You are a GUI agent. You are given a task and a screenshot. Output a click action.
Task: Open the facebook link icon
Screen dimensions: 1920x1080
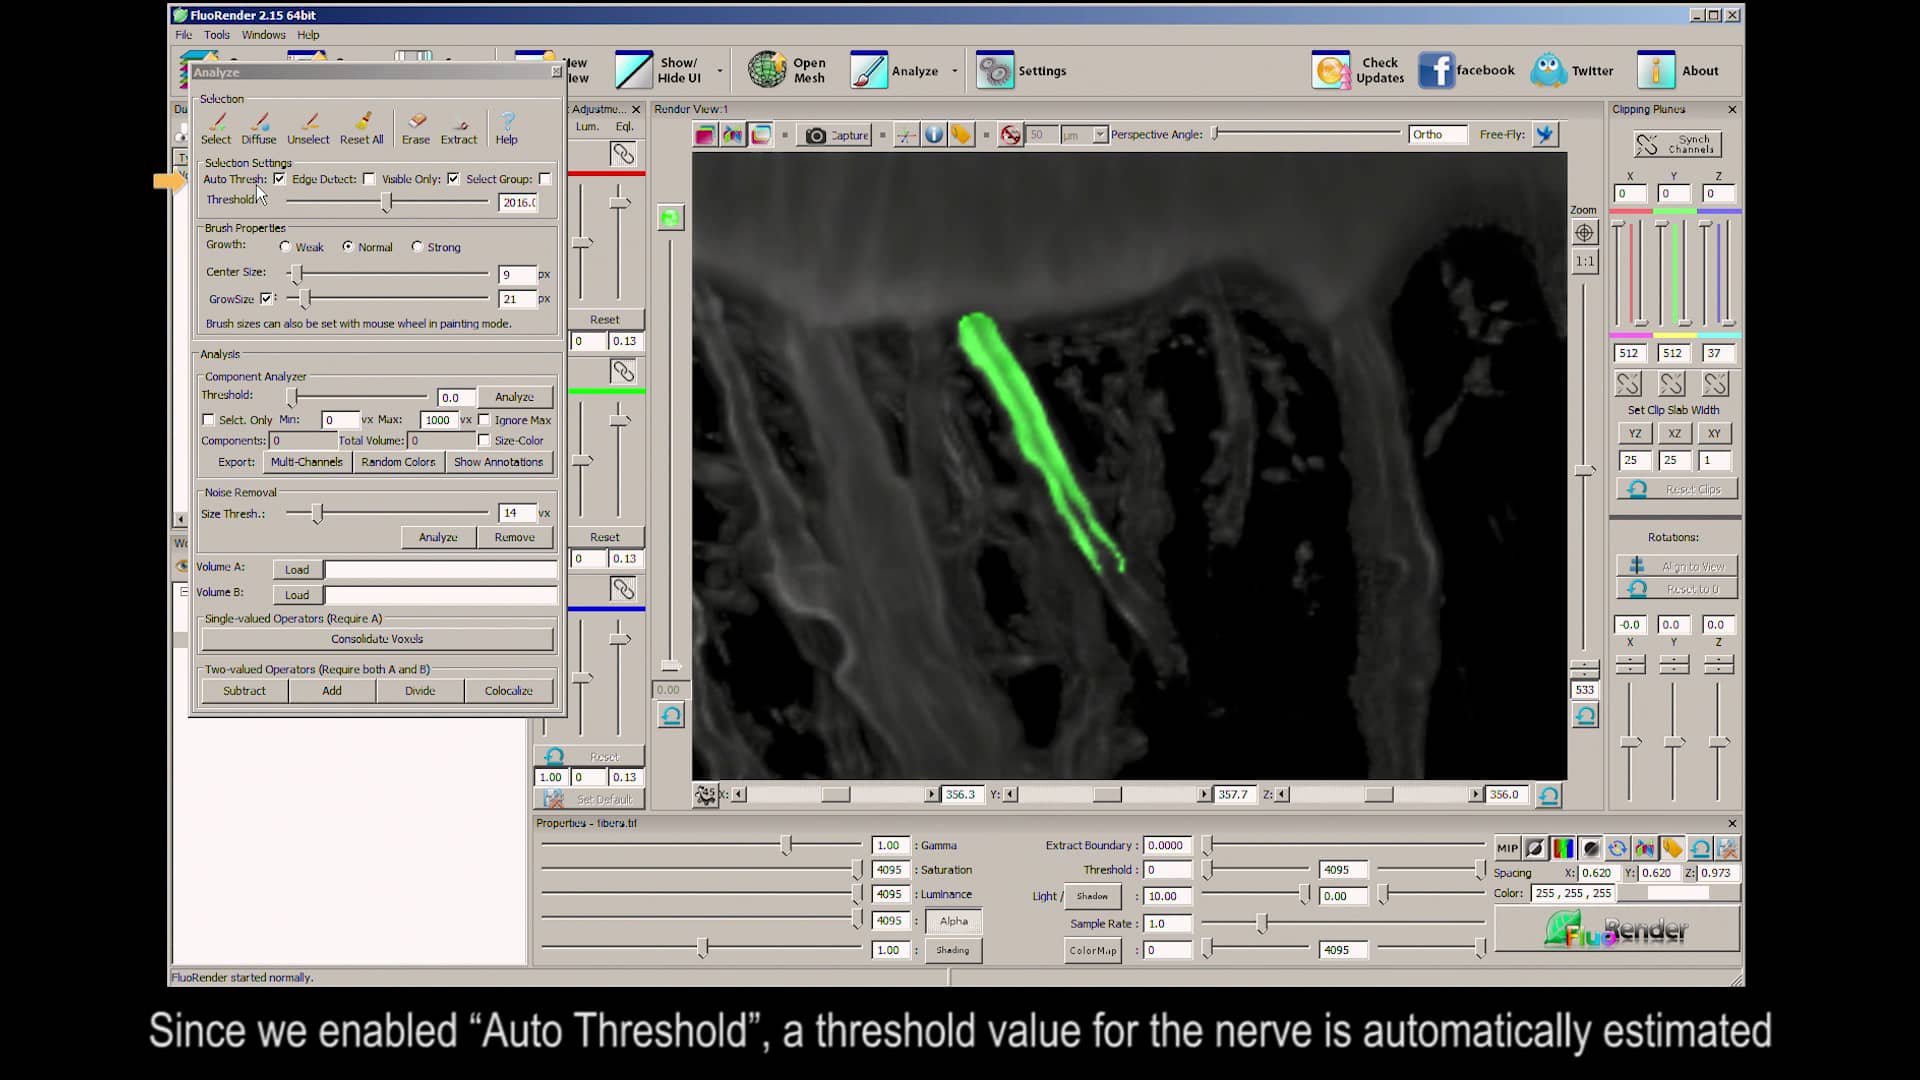pos(1436,70)
